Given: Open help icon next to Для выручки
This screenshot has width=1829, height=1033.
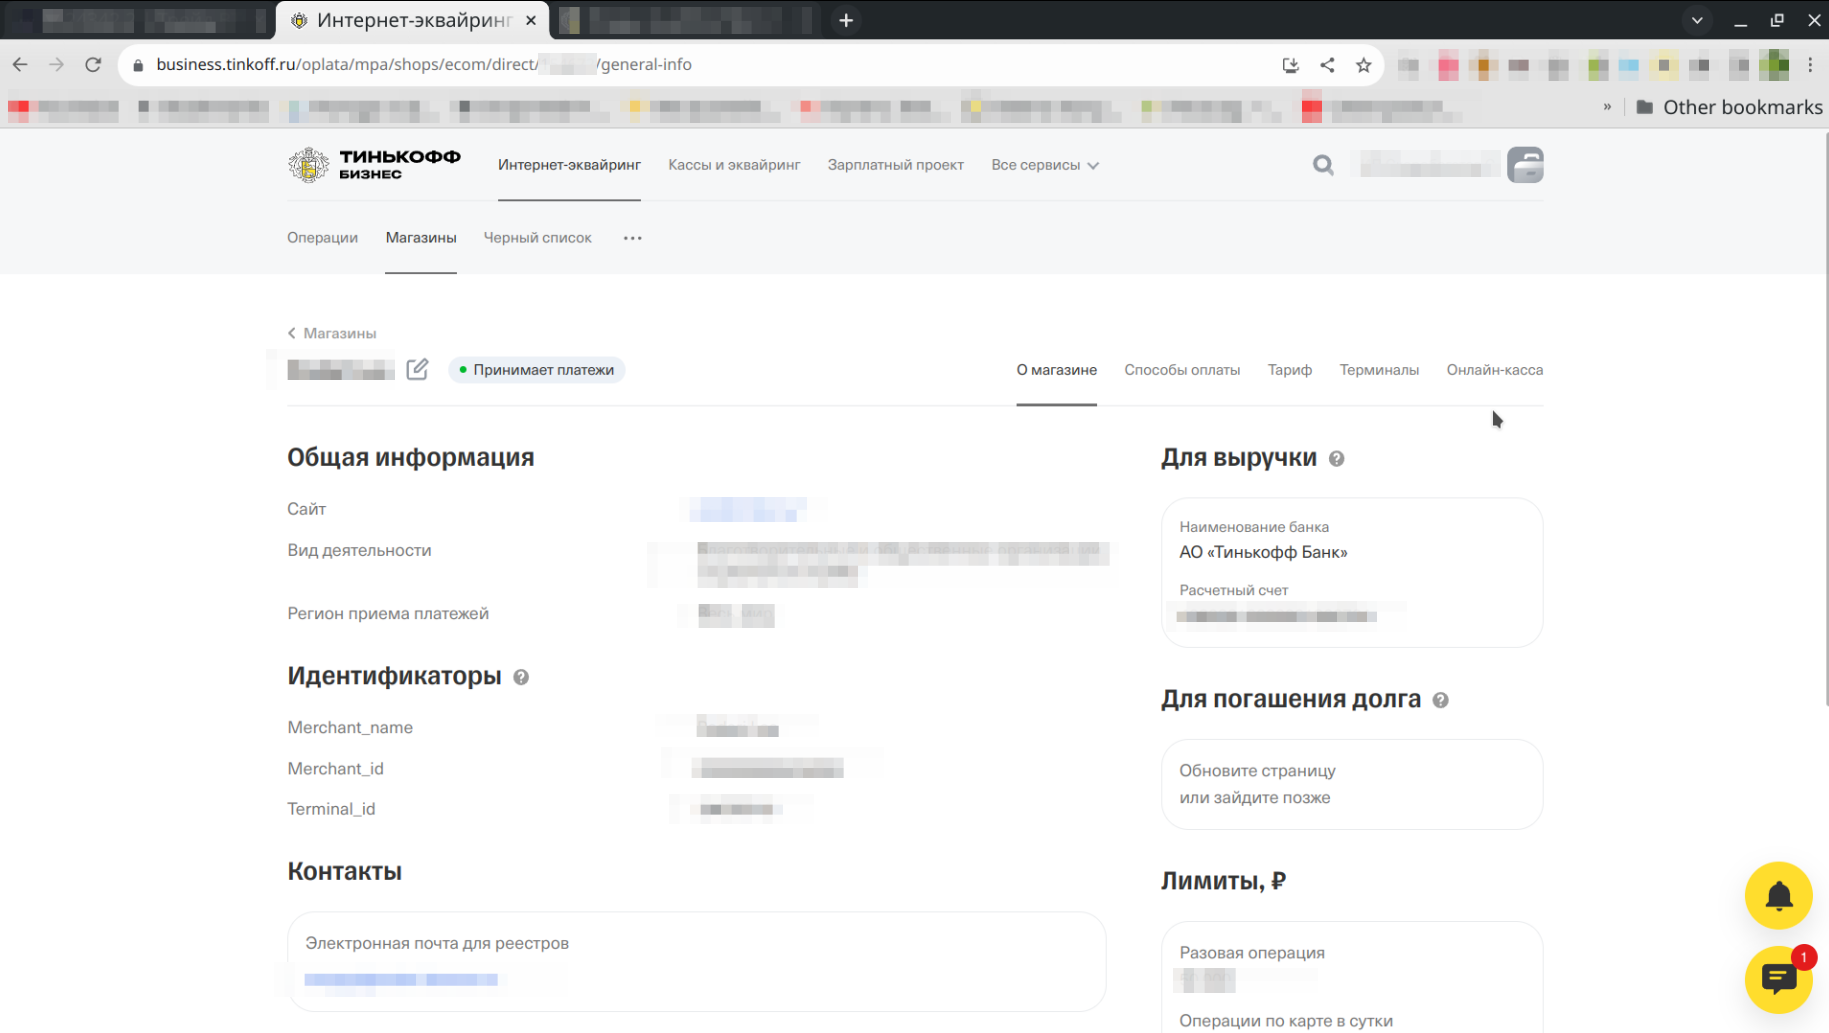Looking at the screenshot, I should click(1336, 459).
